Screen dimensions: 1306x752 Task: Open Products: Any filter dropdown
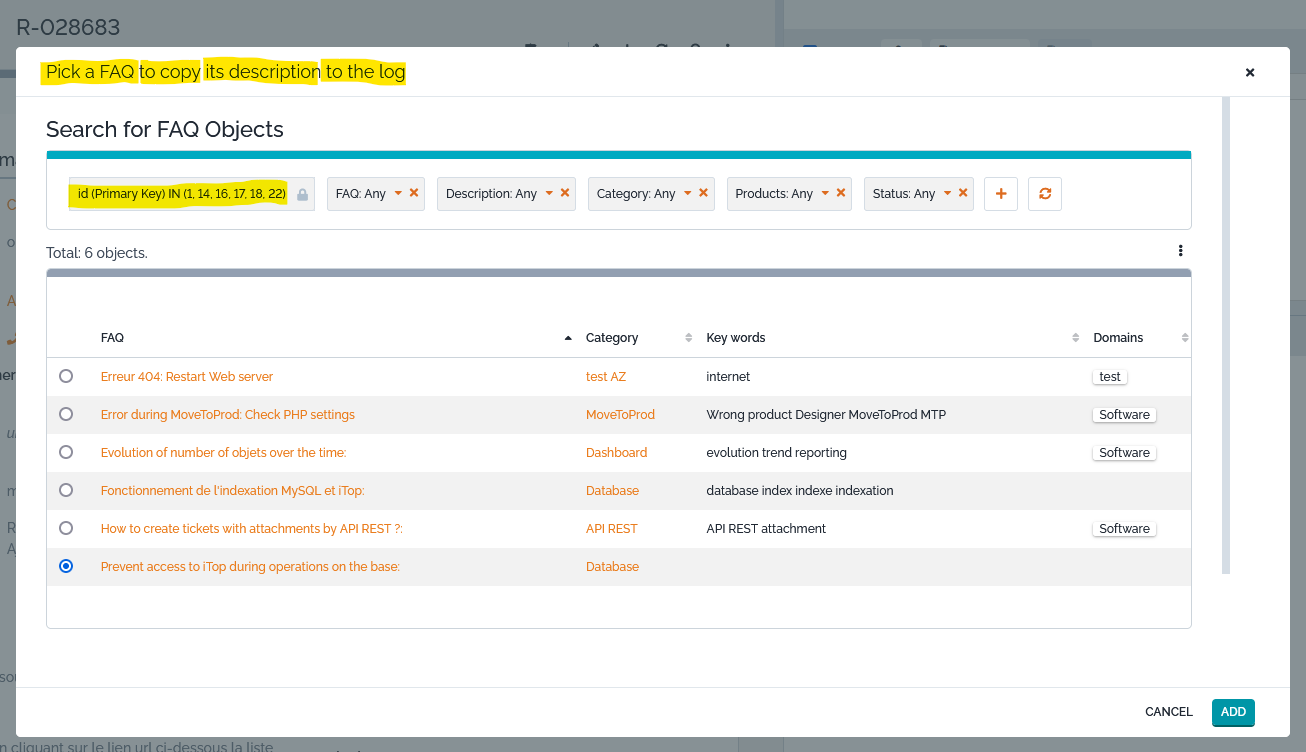[x=825, y=193]
